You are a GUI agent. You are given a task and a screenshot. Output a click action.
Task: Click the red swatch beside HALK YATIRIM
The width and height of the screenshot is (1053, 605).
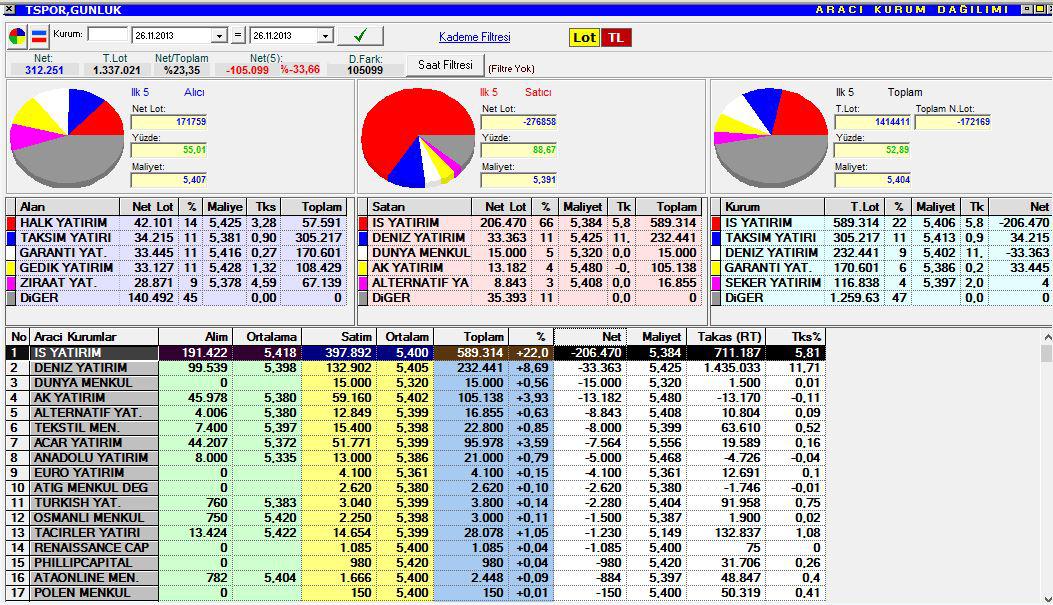[11, 223]
